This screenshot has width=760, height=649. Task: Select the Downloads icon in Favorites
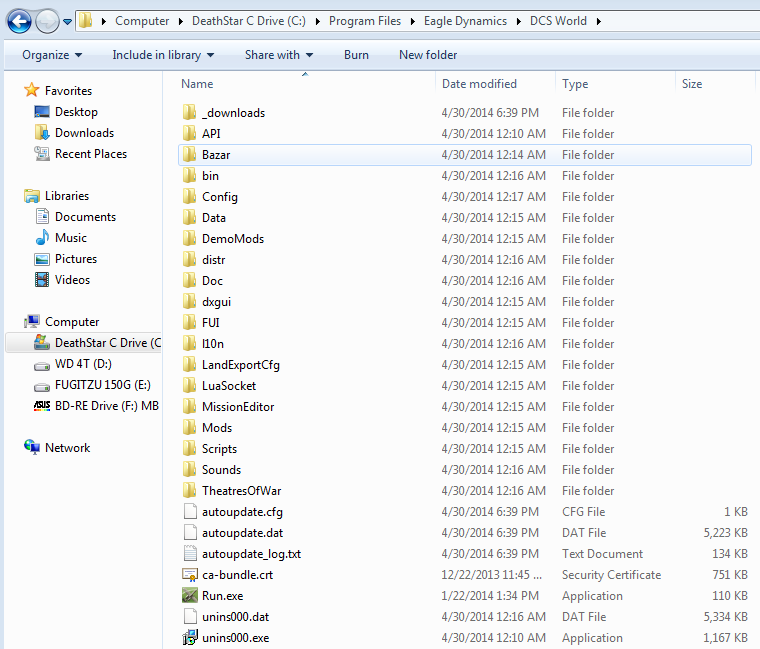click(42, 132)
